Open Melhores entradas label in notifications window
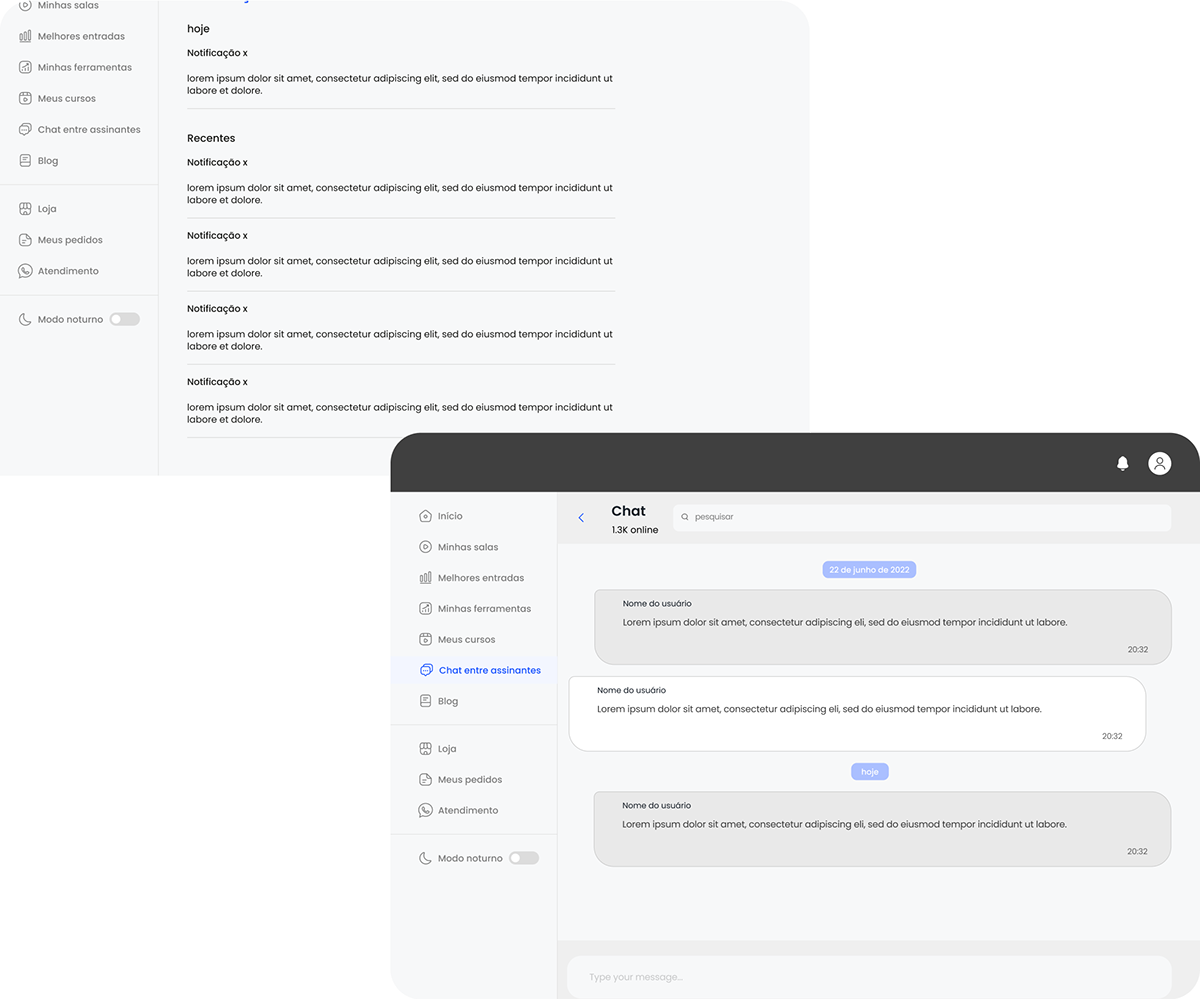Viewport: 1200px width, 999px height. click(81, 36)
